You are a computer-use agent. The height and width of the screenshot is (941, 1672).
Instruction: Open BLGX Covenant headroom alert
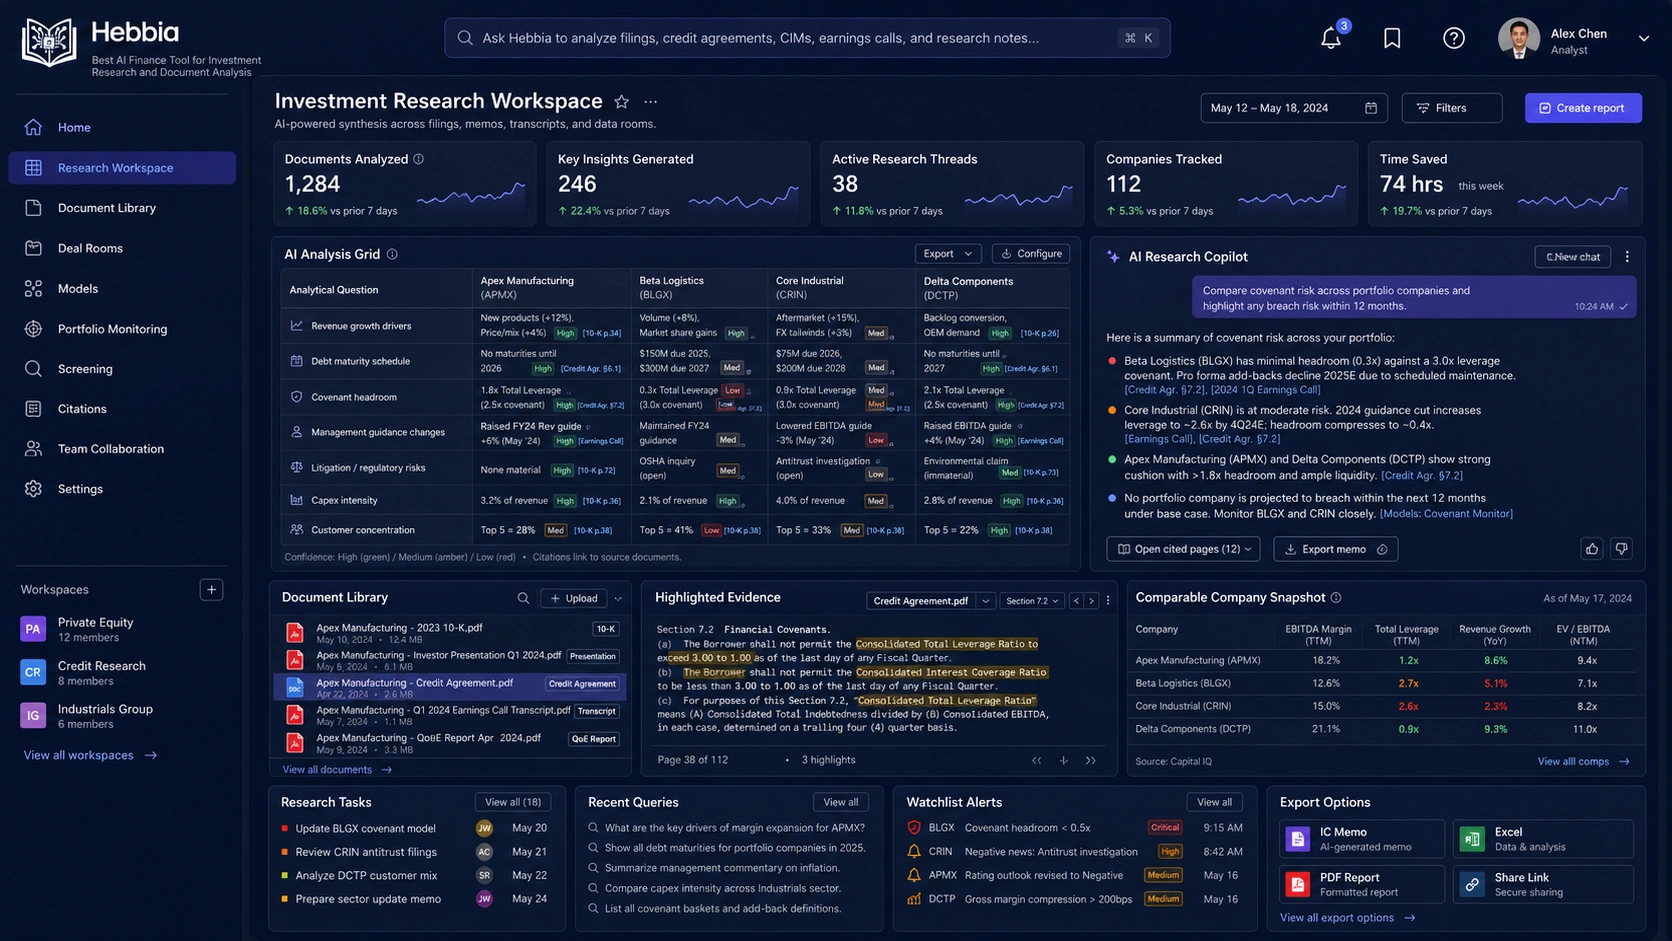click(1075, 828)
